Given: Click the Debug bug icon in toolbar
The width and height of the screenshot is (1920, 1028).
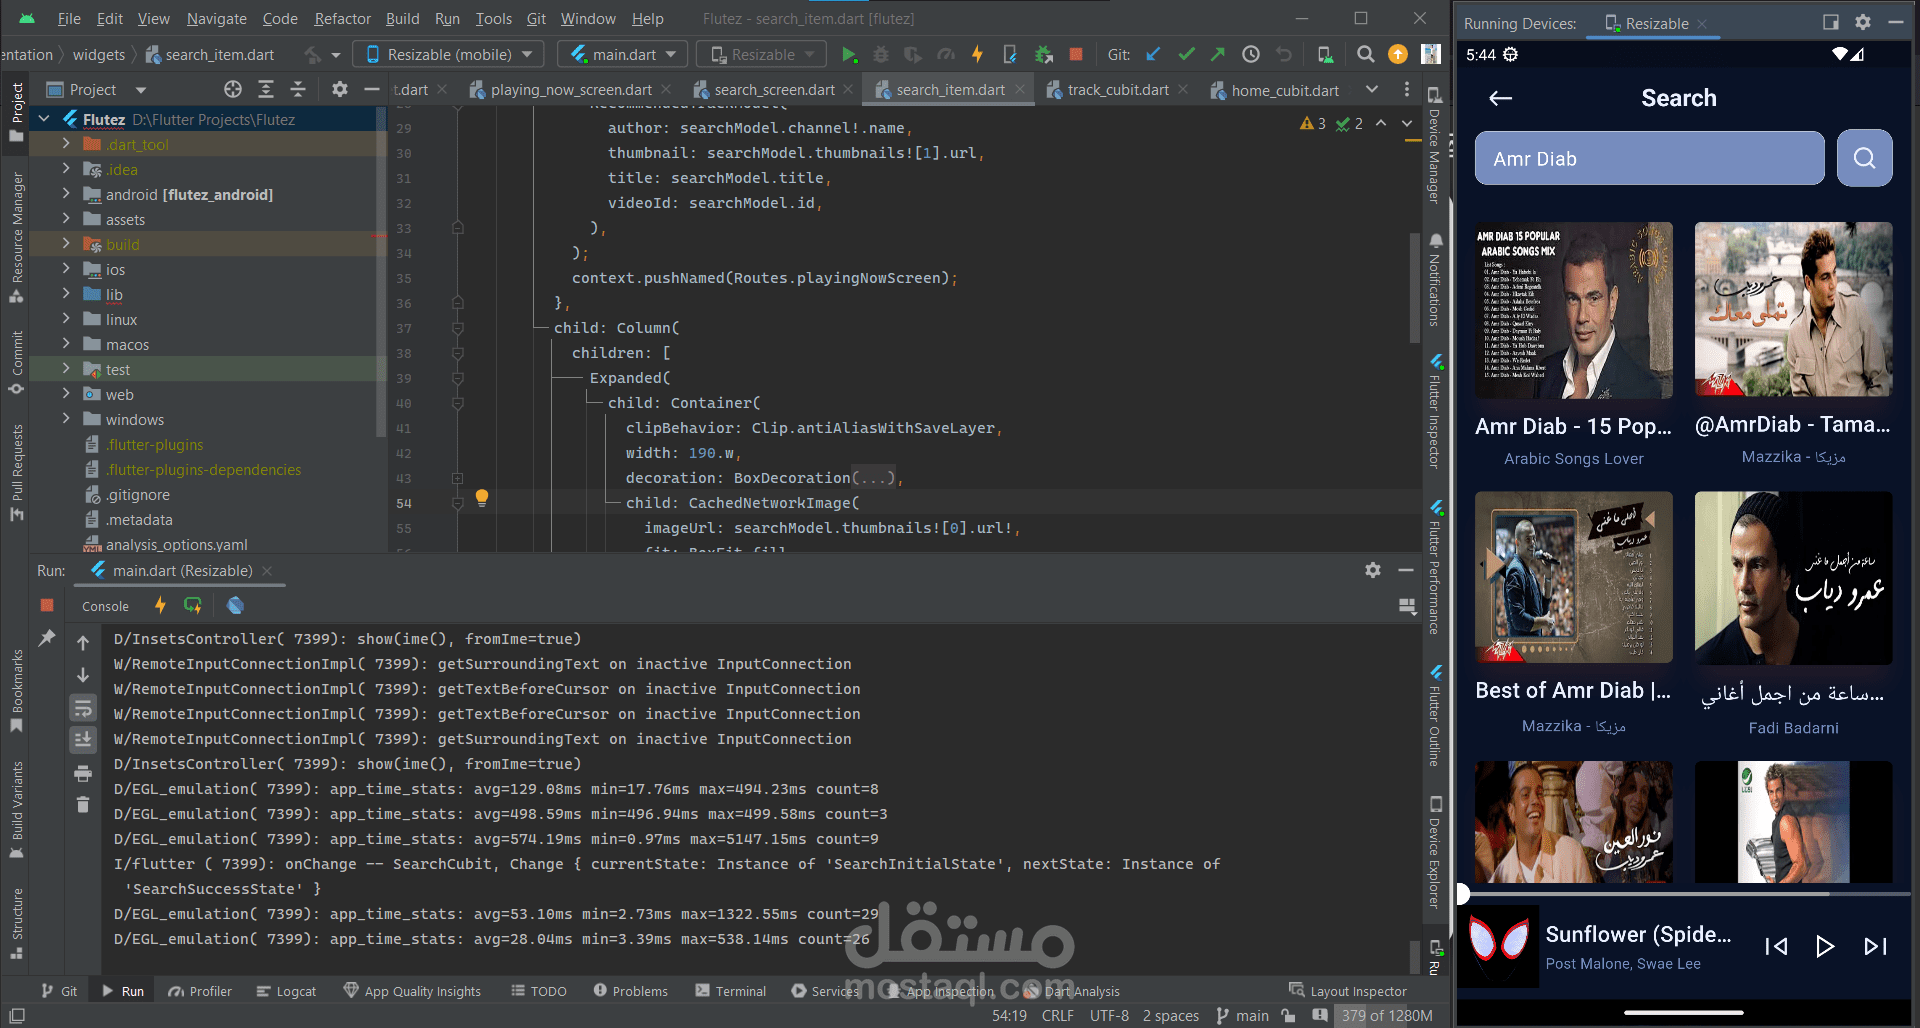Looking at the screenshot, I should click(x=881, y=55).
